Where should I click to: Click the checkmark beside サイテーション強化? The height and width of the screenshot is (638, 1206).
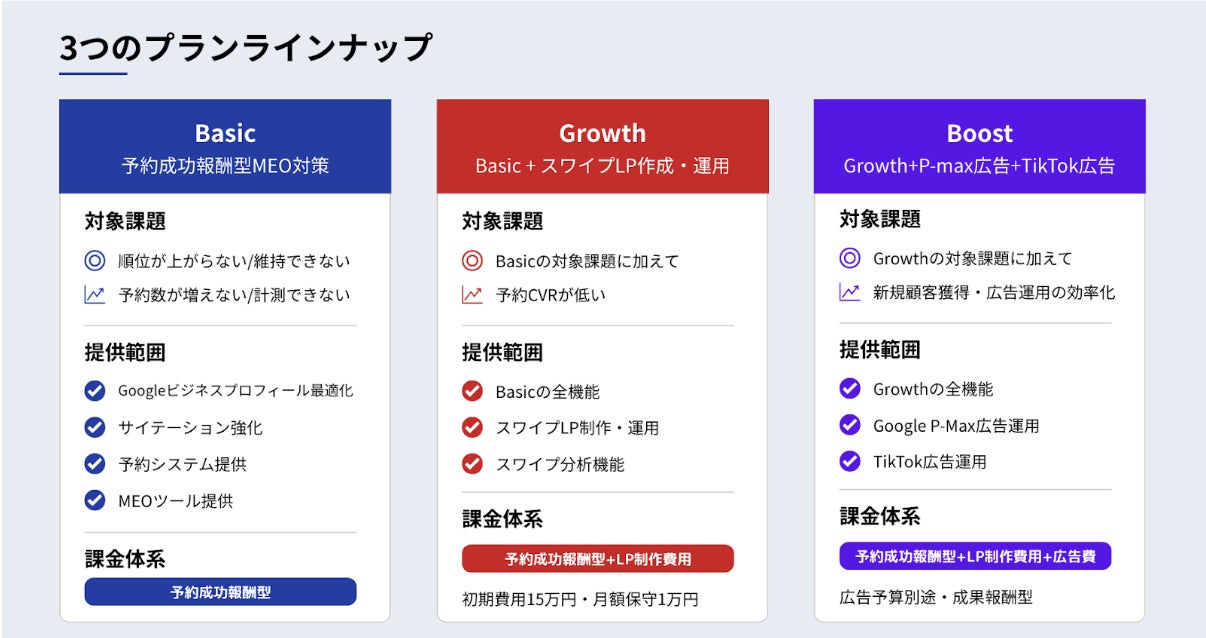(x=95, y=427)
